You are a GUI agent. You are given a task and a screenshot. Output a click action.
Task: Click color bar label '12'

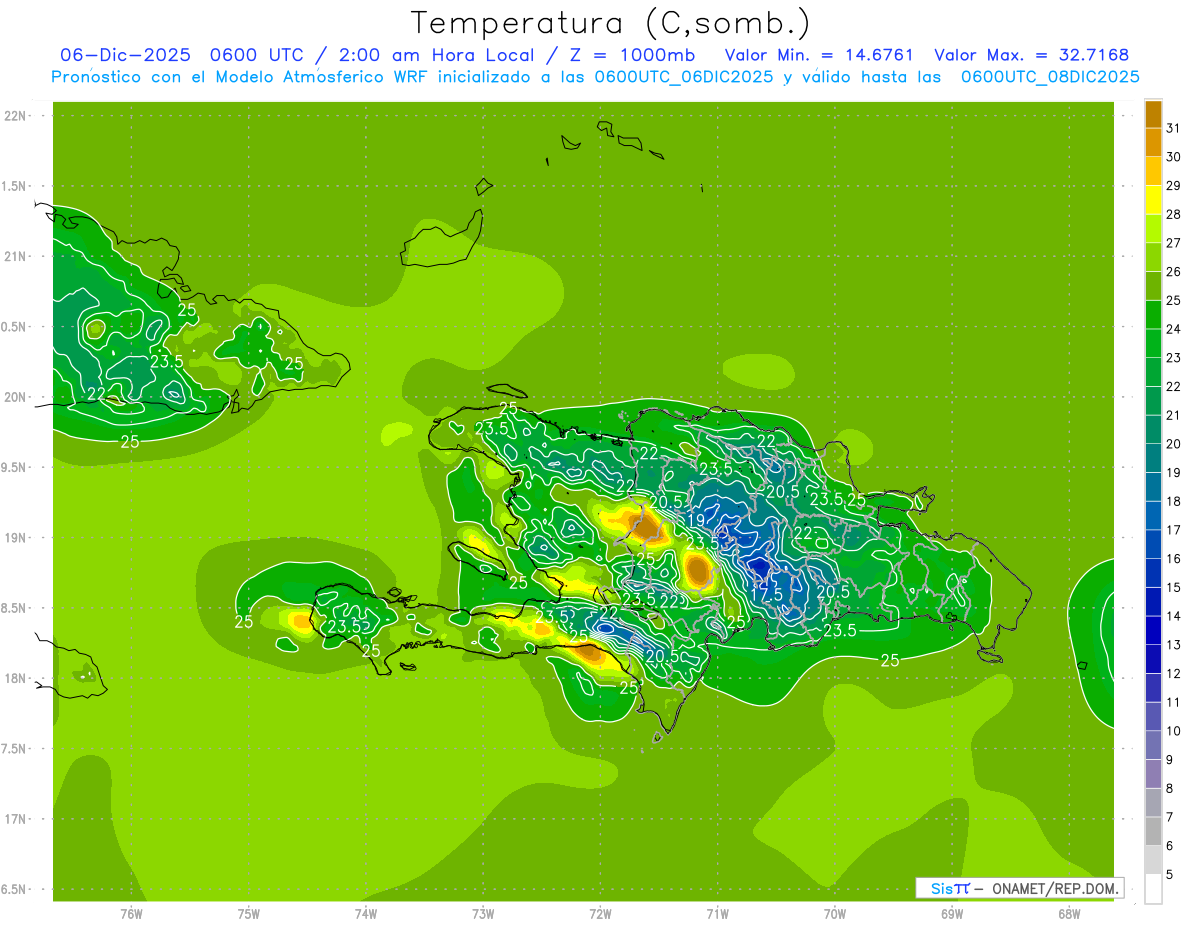tap(1173, 674)
